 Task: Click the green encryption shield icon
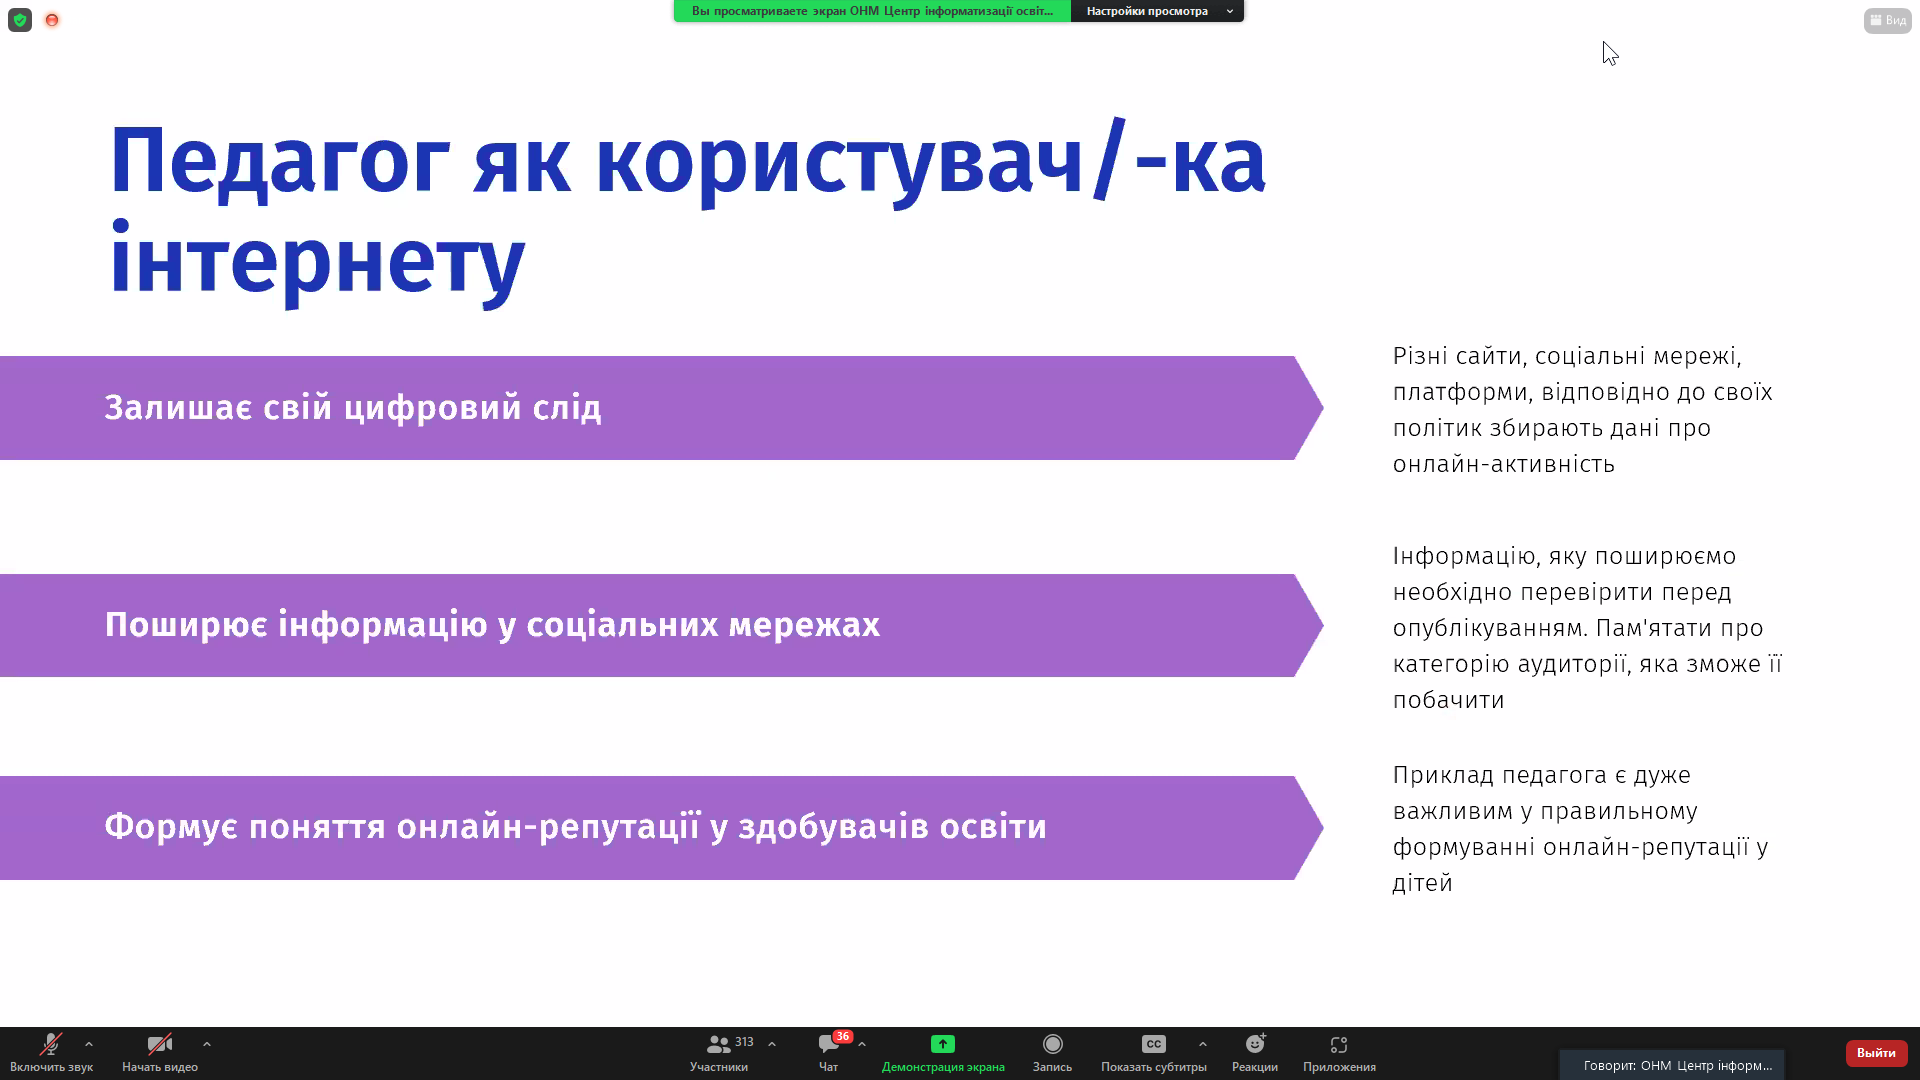click(20, 20)
